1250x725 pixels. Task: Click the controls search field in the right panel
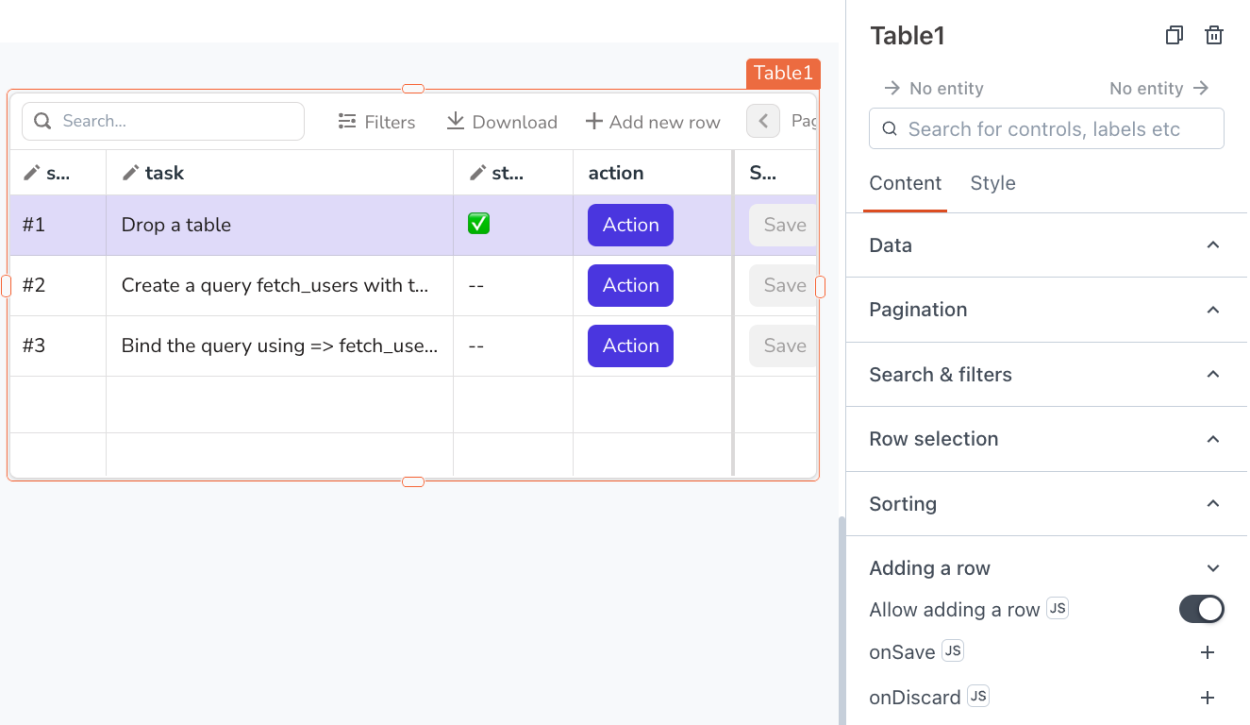pos(1046,129)
